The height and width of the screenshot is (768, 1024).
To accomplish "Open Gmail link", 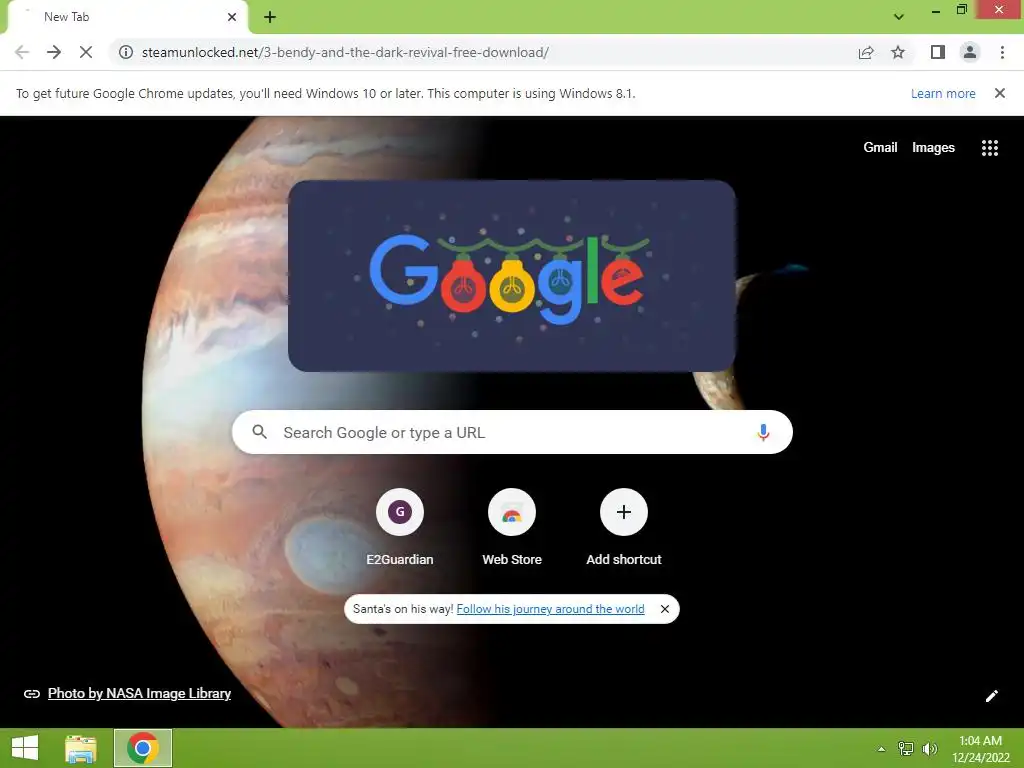I will 880,148.
